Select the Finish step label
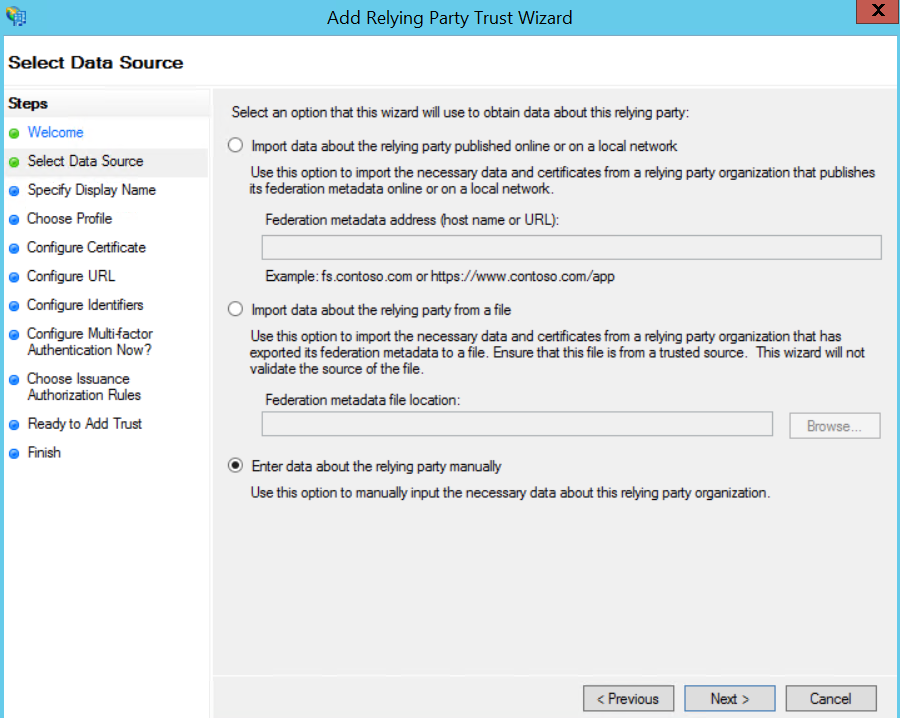This screenshot has height=718, width=900. [x=44, y=452]
